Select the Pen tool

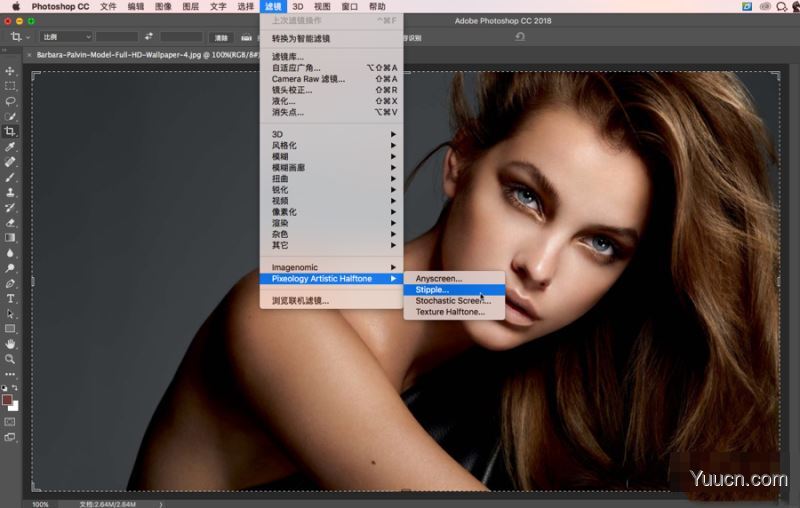[x=10, y=283]
